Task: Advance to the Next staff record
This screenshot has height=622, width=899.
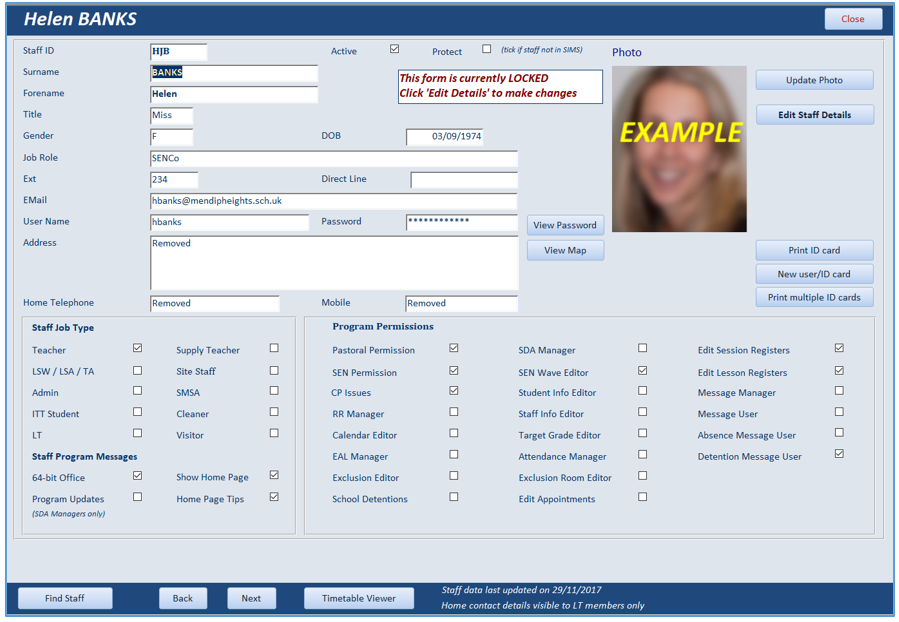Action: [x=251, y=598]
